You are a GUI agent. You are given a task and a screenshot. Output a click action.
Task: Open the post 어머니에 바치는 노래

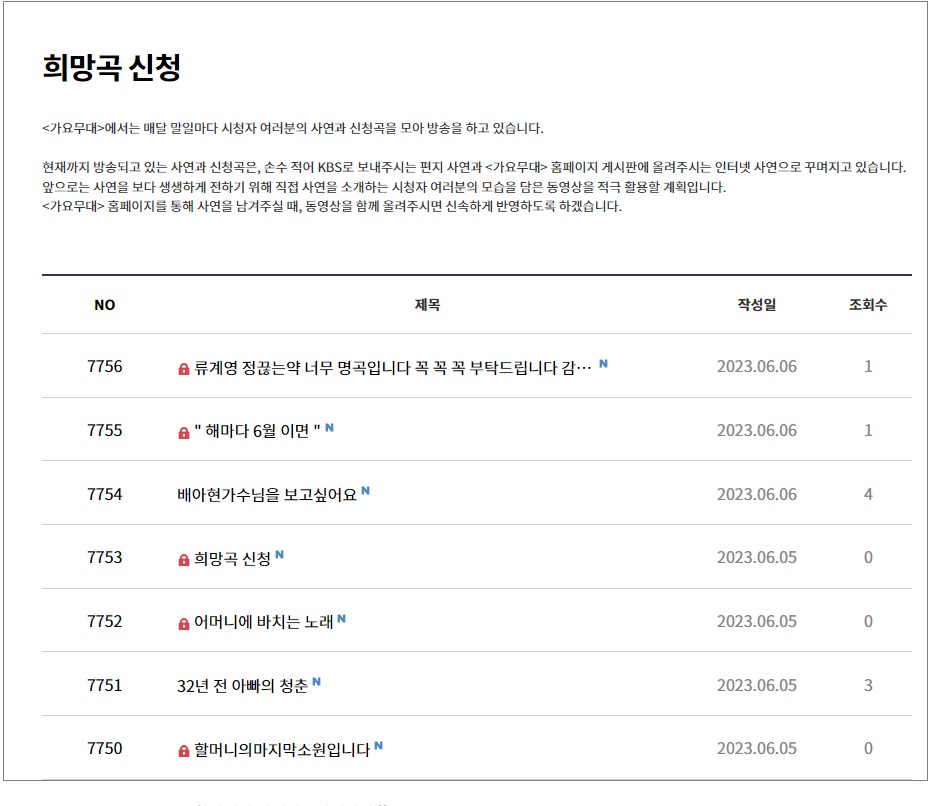[x=265, y=620]
